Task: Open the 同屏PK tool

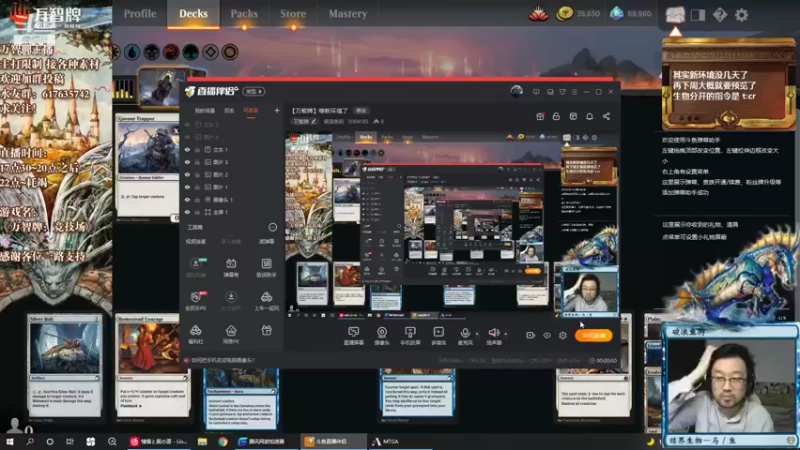Action: [x=231, y=334]
